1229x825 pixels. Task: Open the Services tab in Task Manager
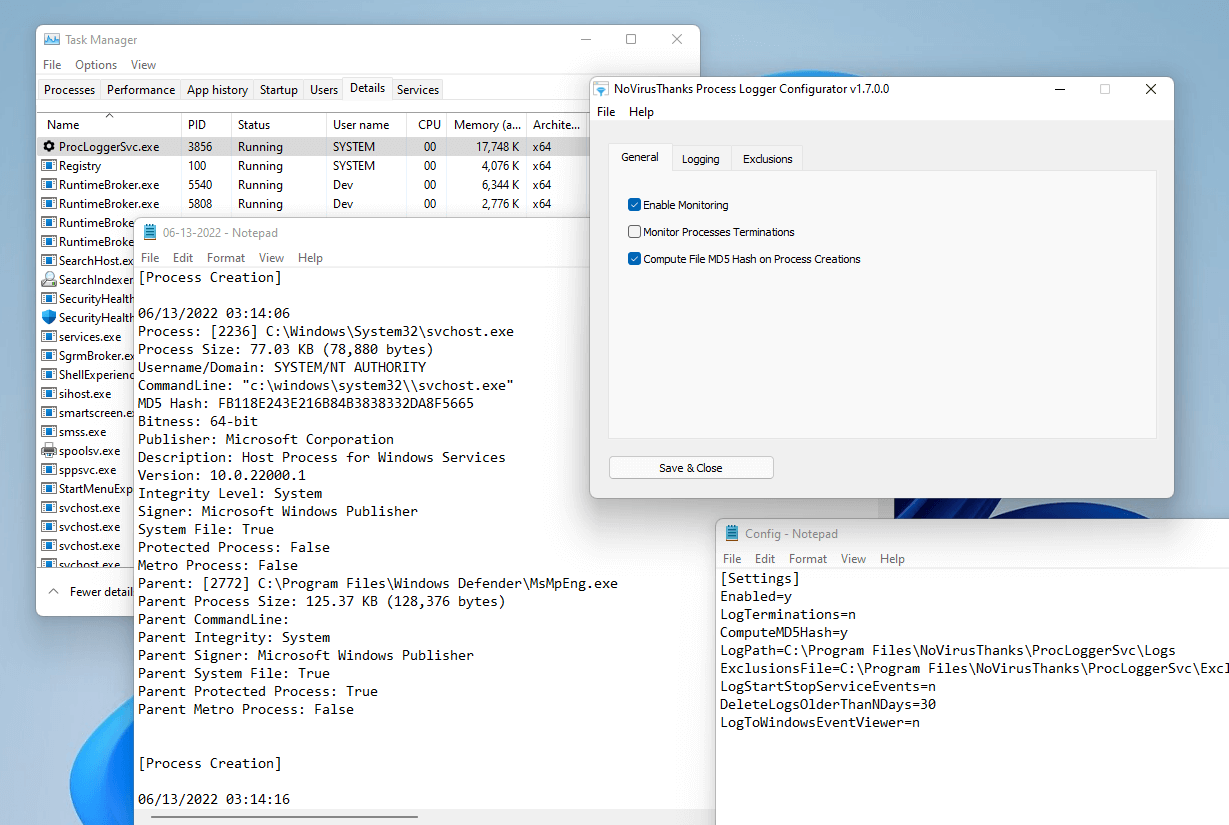pos(418,90)
